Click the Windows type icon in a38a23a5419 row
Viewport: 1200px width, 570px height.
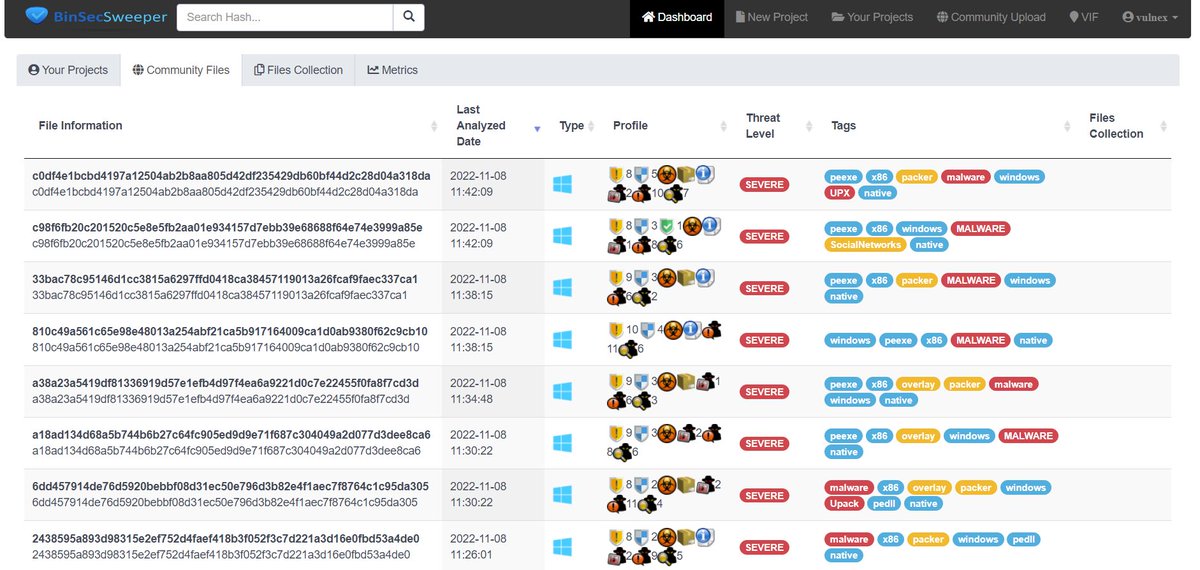pos(562,392)
